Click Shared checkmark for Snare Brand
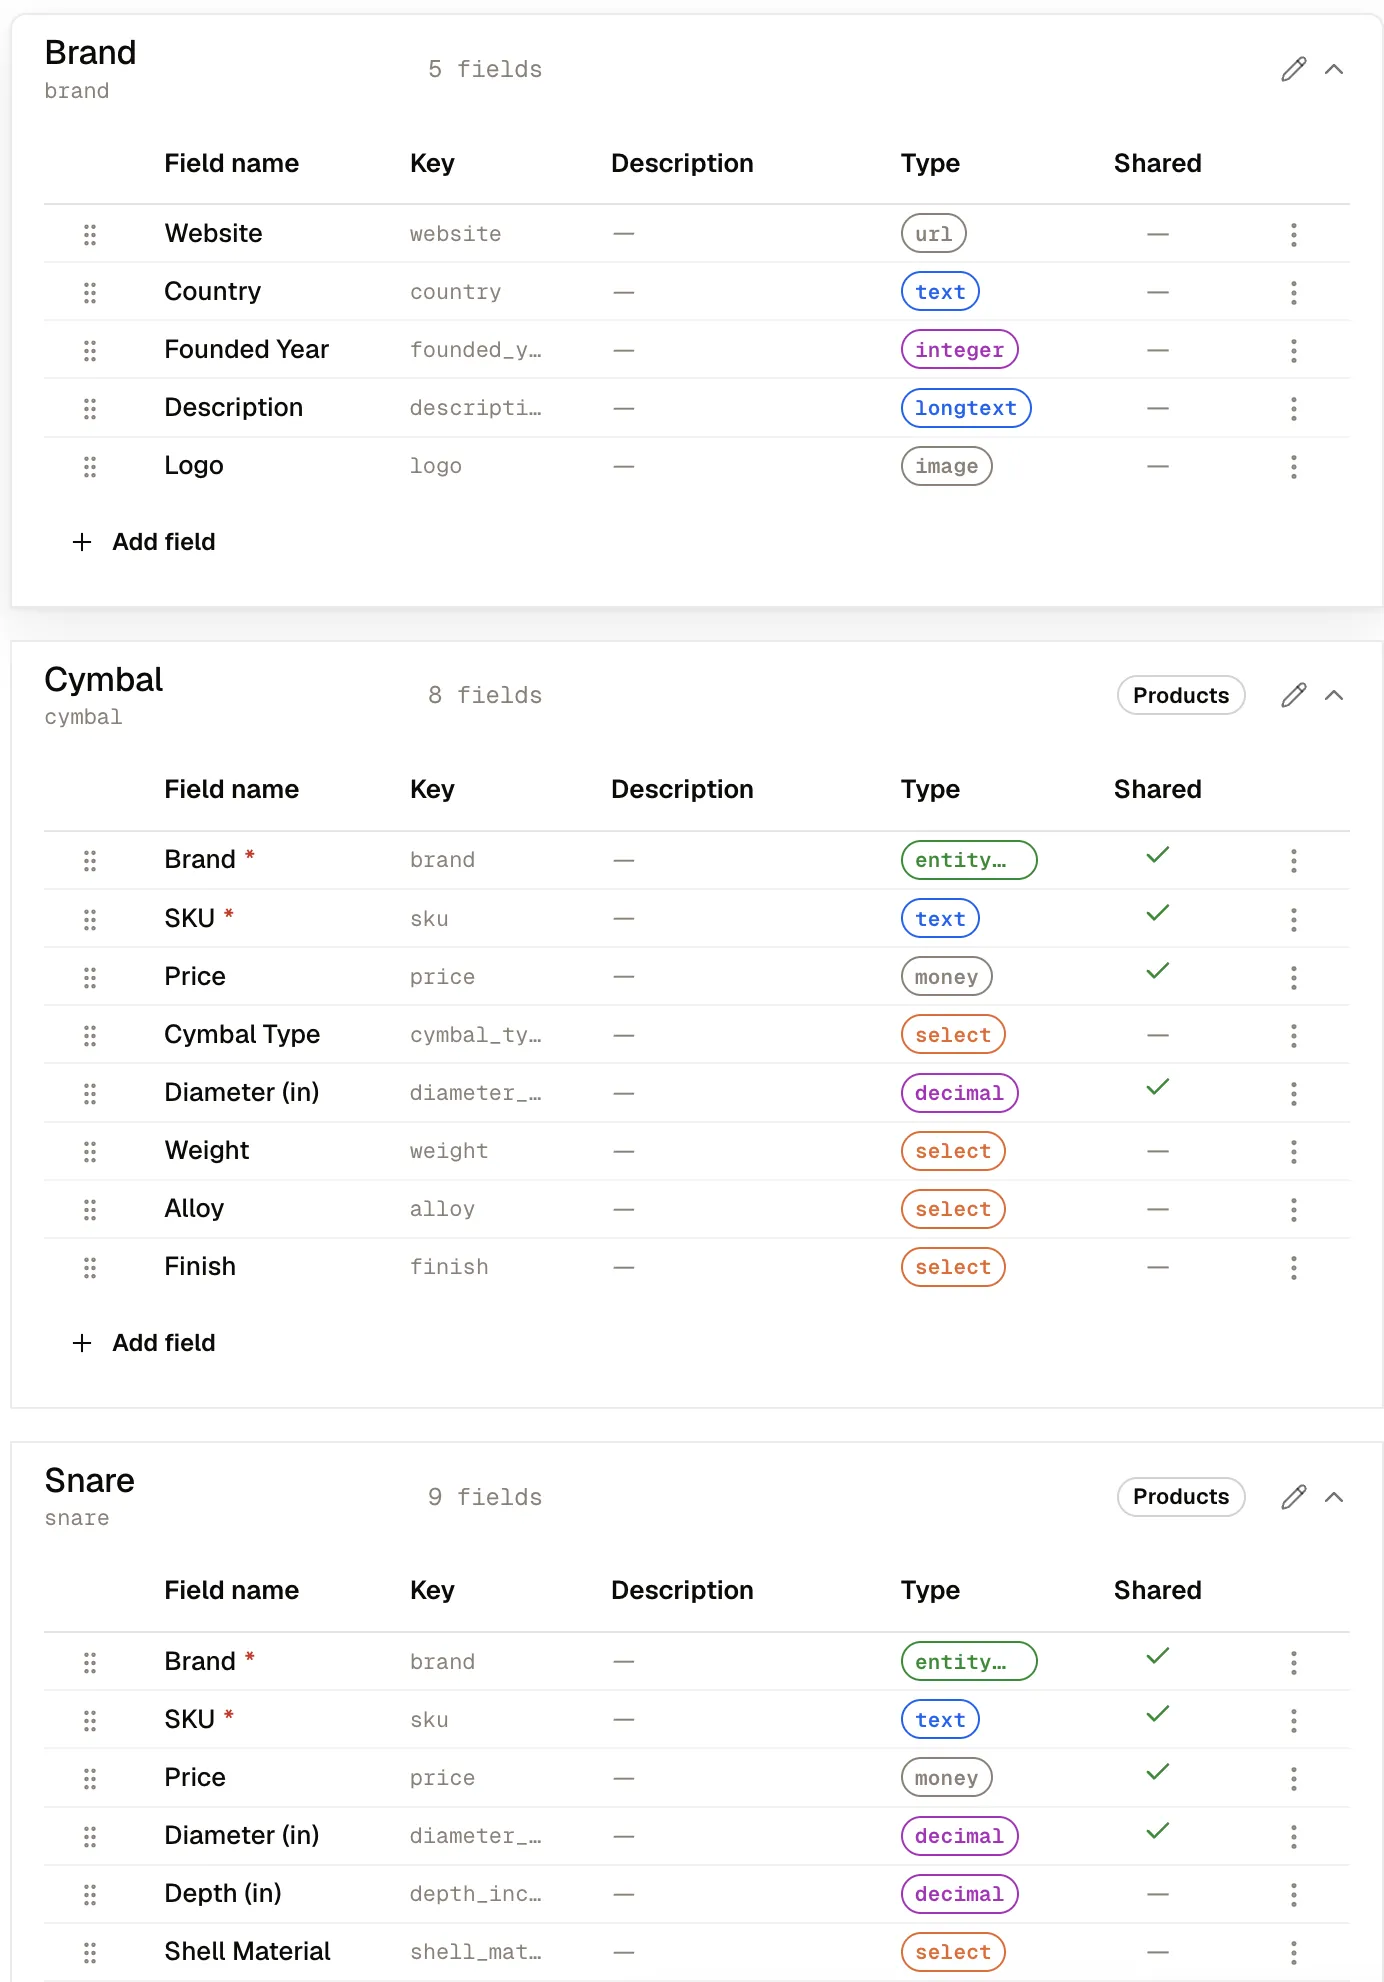The width and height of the screenshot is (1384, 1982). coord(1158,1657)
